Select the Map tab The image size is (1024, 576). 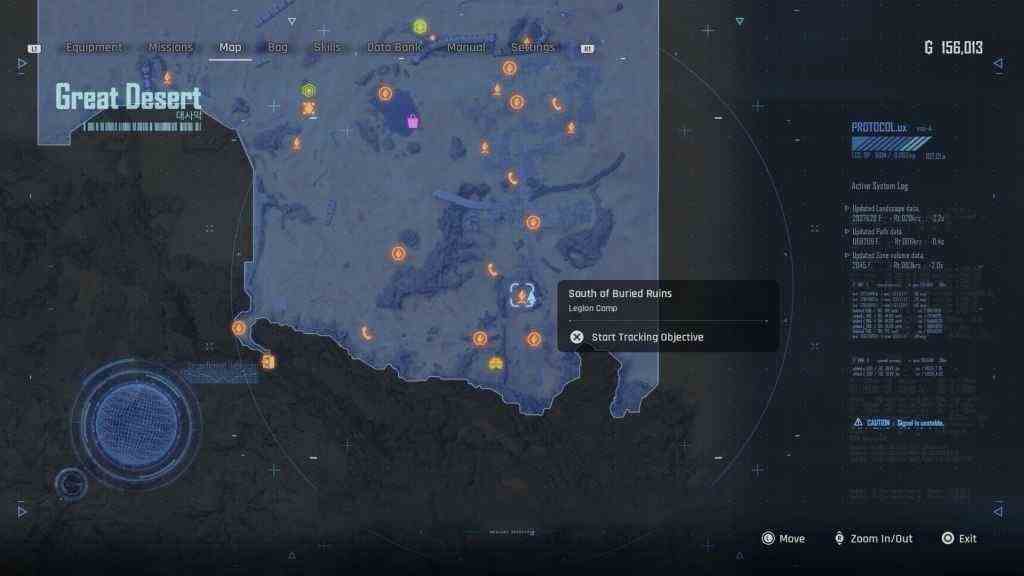(x=230, y=47)
